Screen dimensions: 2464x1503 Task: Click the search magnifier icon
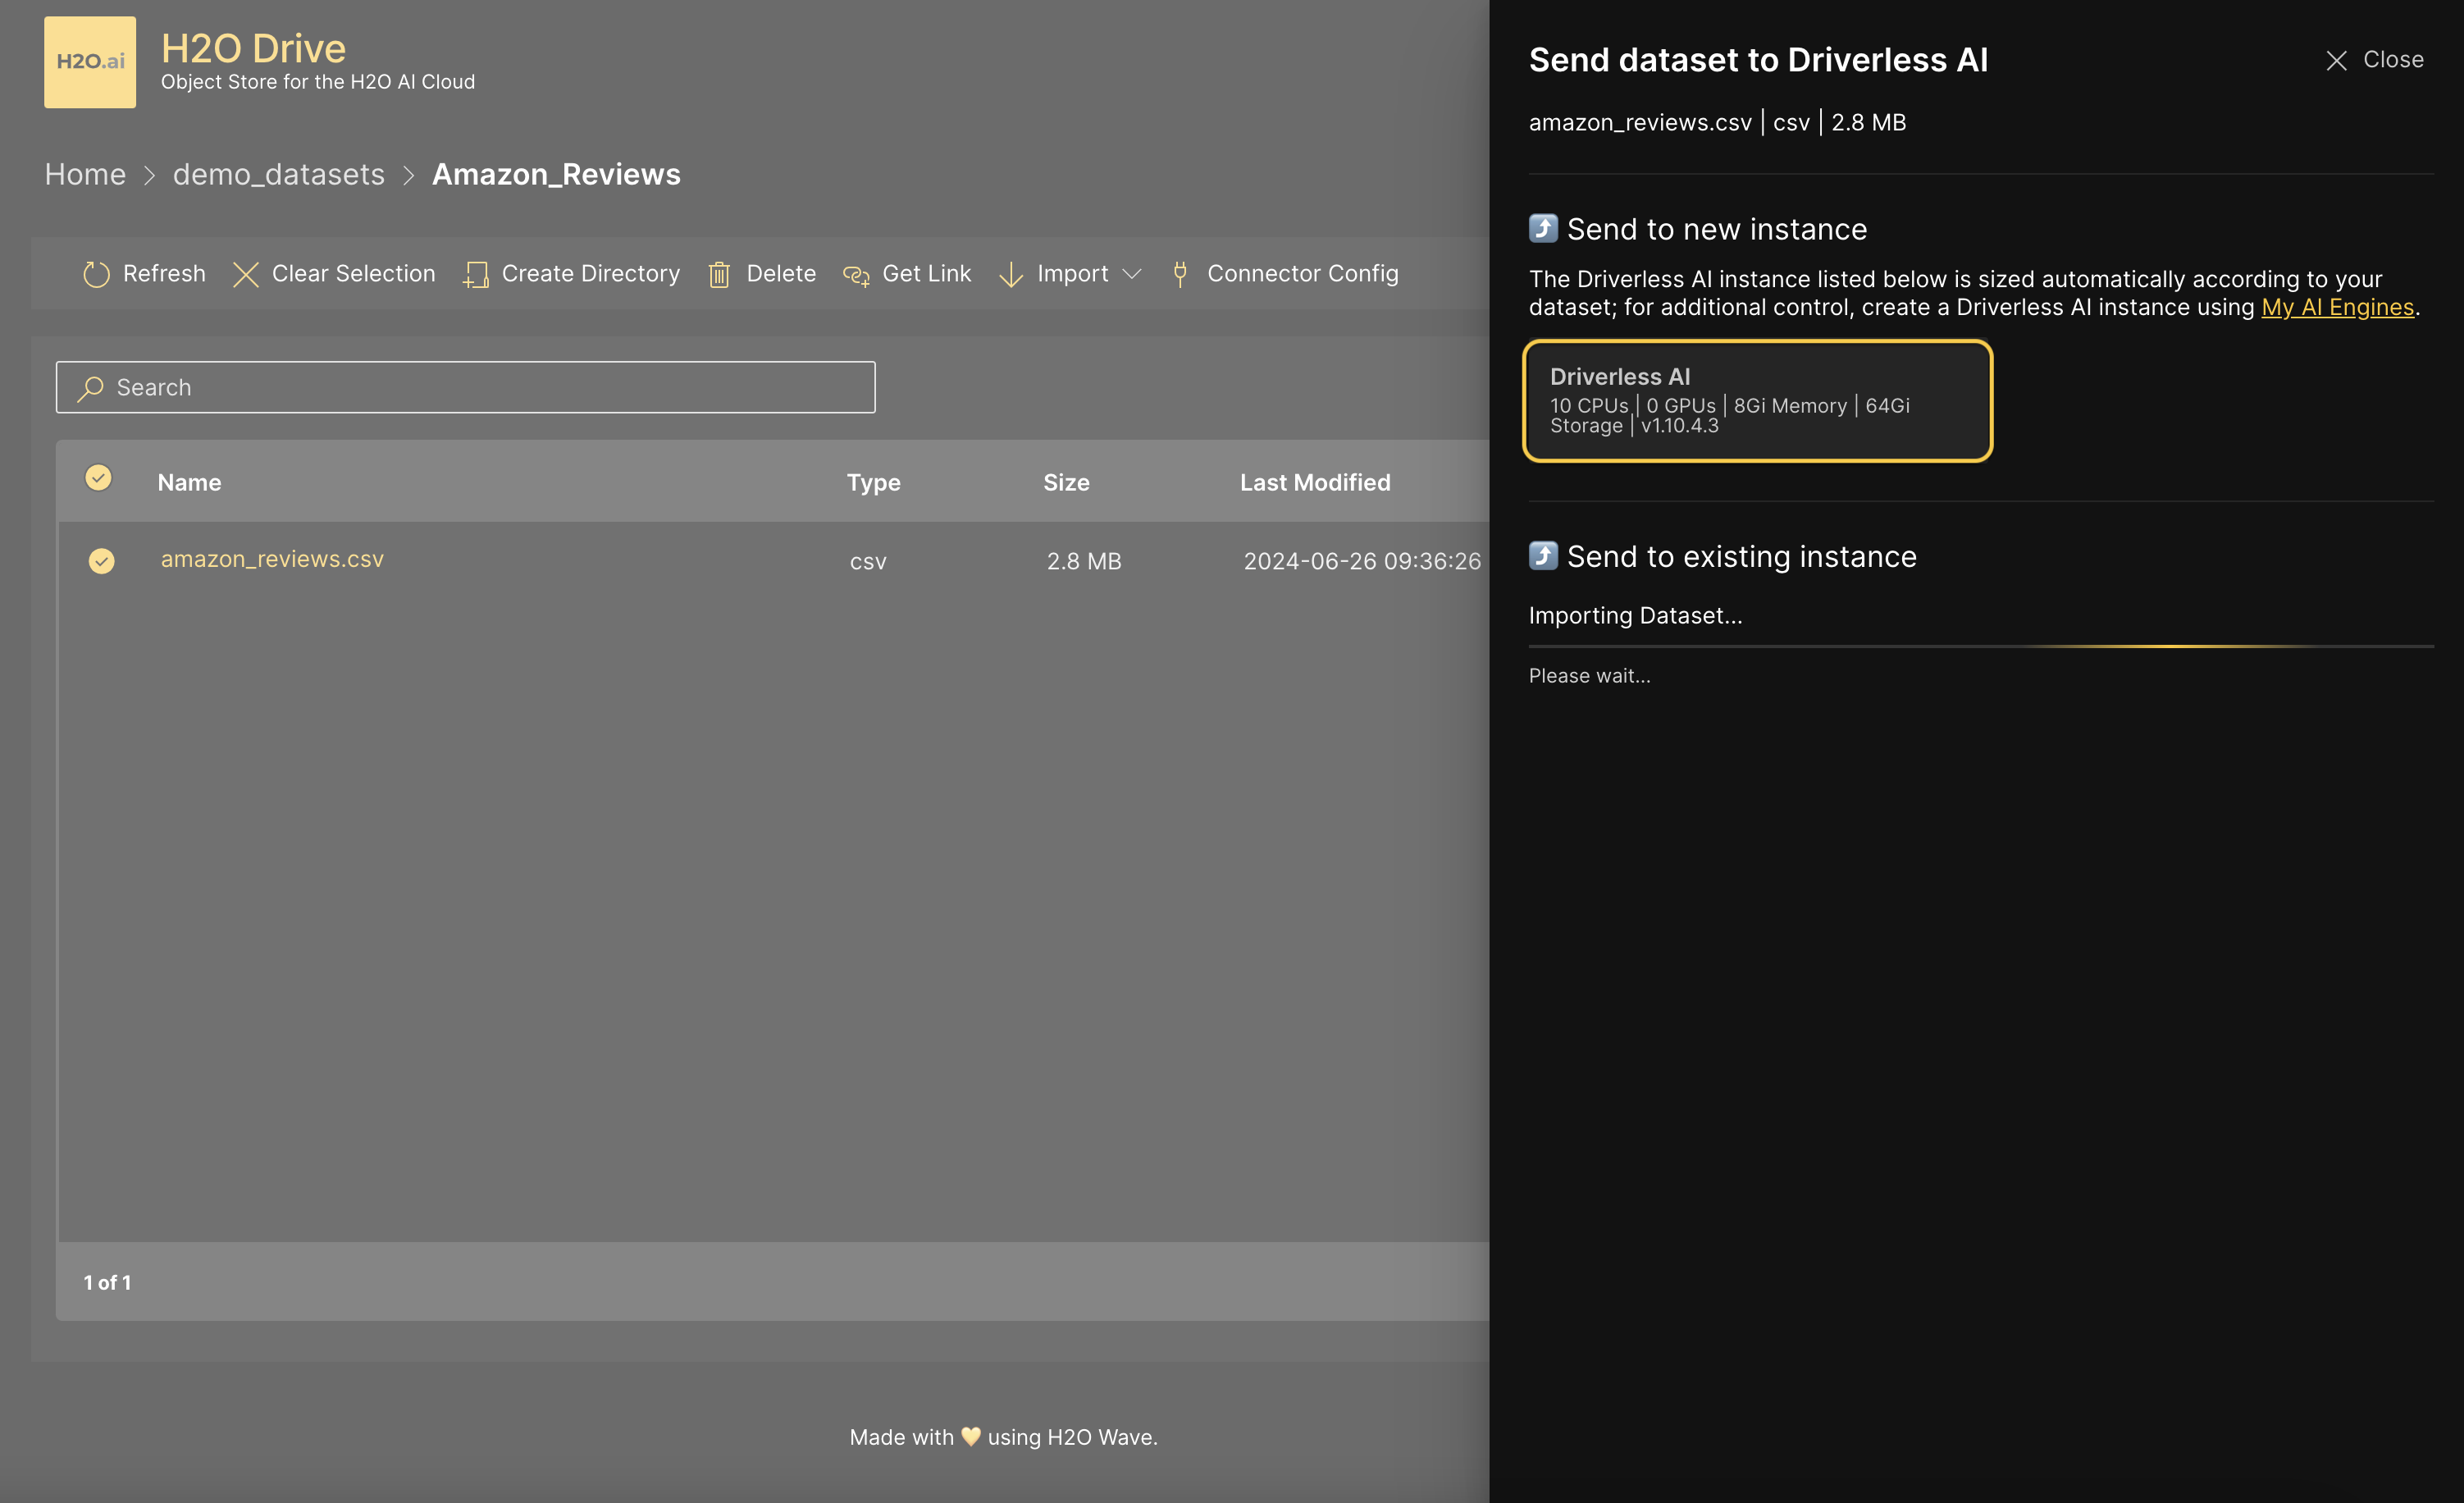pyautogui.click(x=91, y=388)
